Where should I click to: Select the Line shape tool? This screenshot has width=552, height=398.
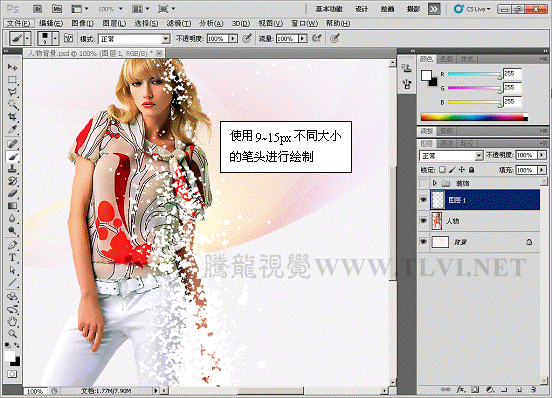[x=12, y=283]
